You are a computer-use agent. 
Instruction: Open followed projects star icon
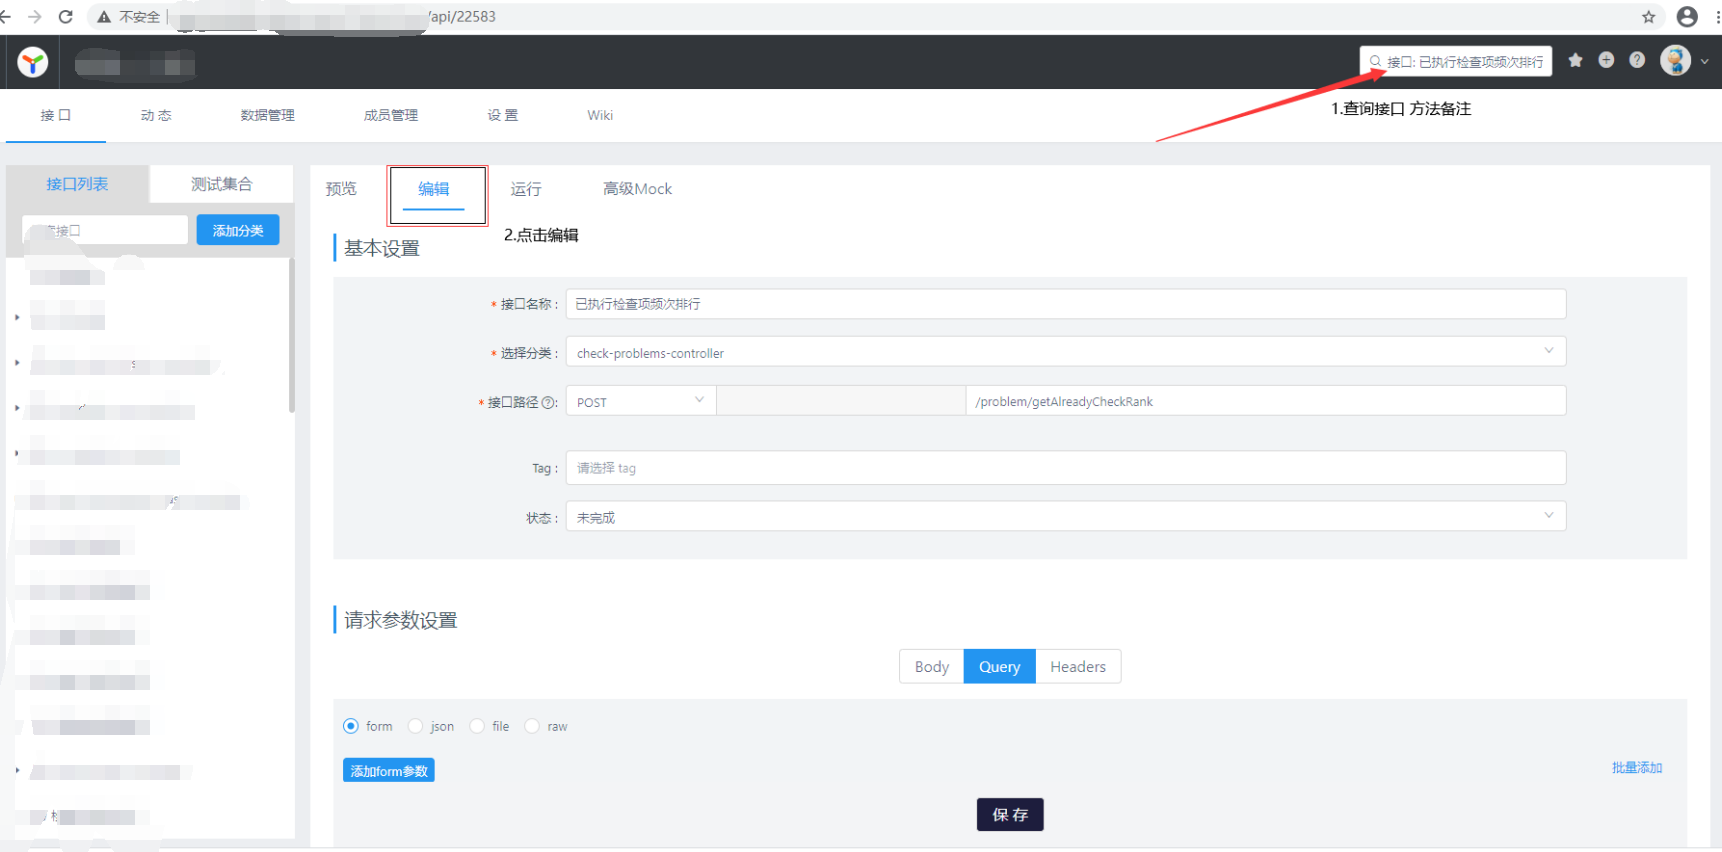coord(1576,61)
